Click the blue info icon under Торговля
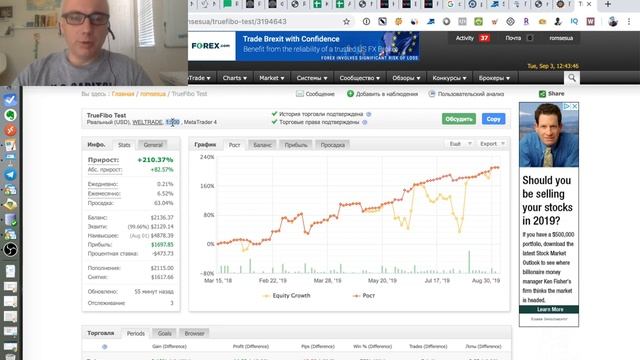Screen dimensions: 640x360 104,347
